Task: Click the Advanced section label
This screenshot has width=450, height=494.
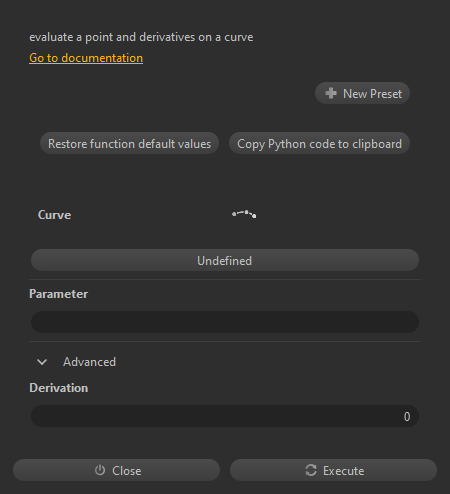Action: pyautogui.click(x=89, y=362)
